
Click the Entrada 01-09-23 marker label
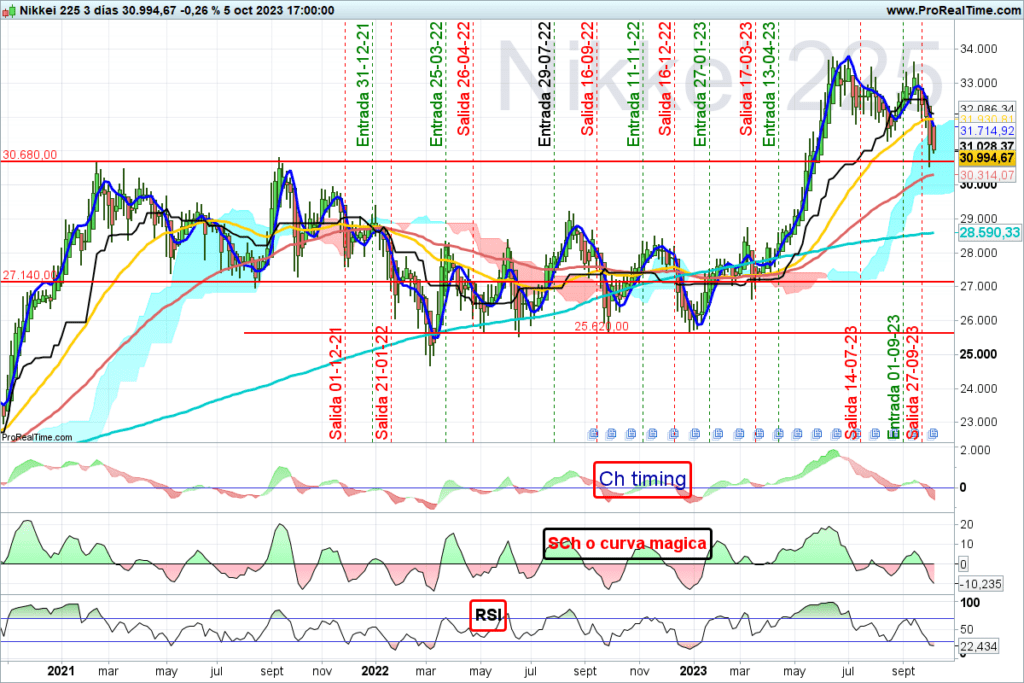tap(894, 377)
